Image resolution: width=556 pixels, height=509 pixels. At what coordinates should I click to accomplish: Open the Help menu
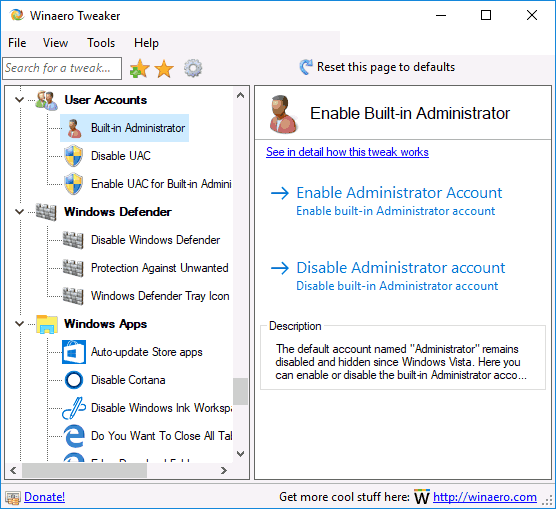[146, 43]
